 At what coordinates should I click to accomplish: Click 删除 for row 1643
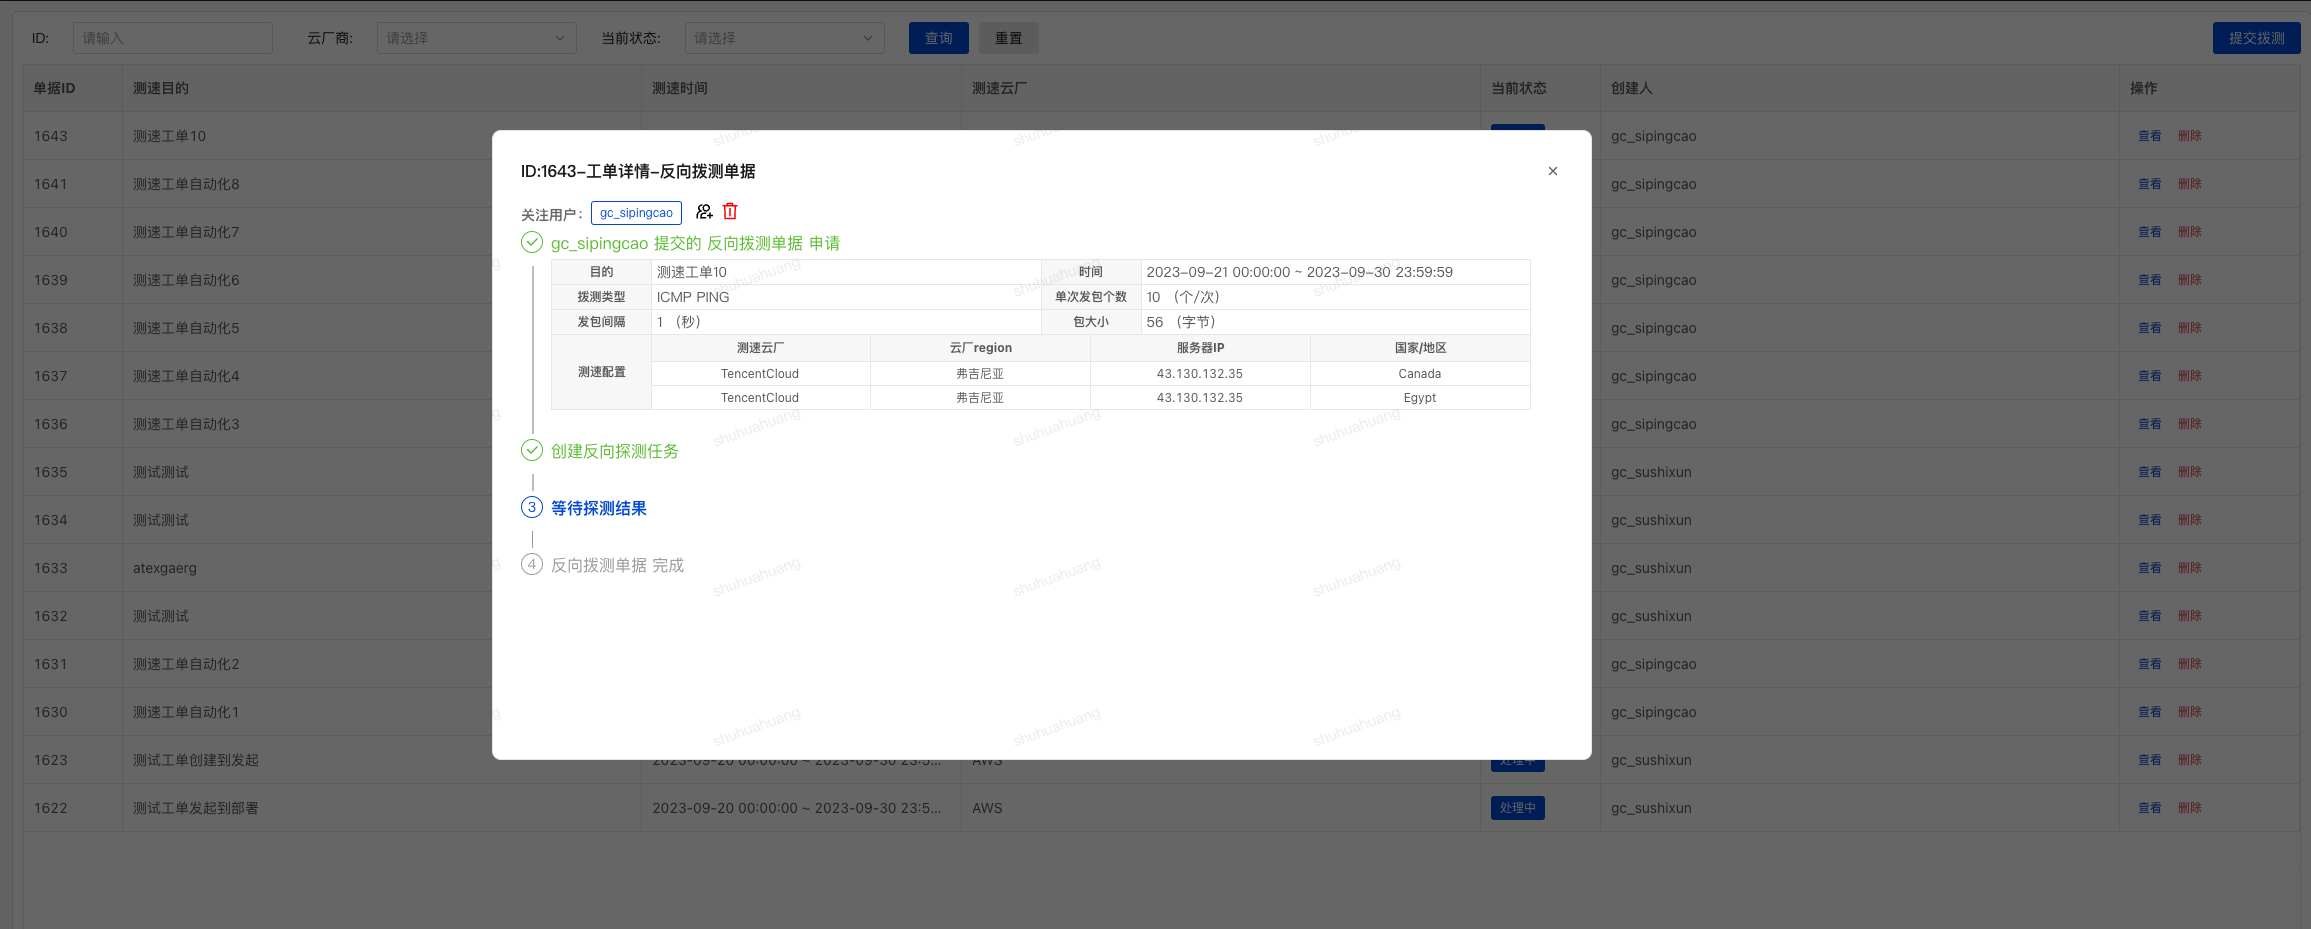click(x=2189, y=136)
